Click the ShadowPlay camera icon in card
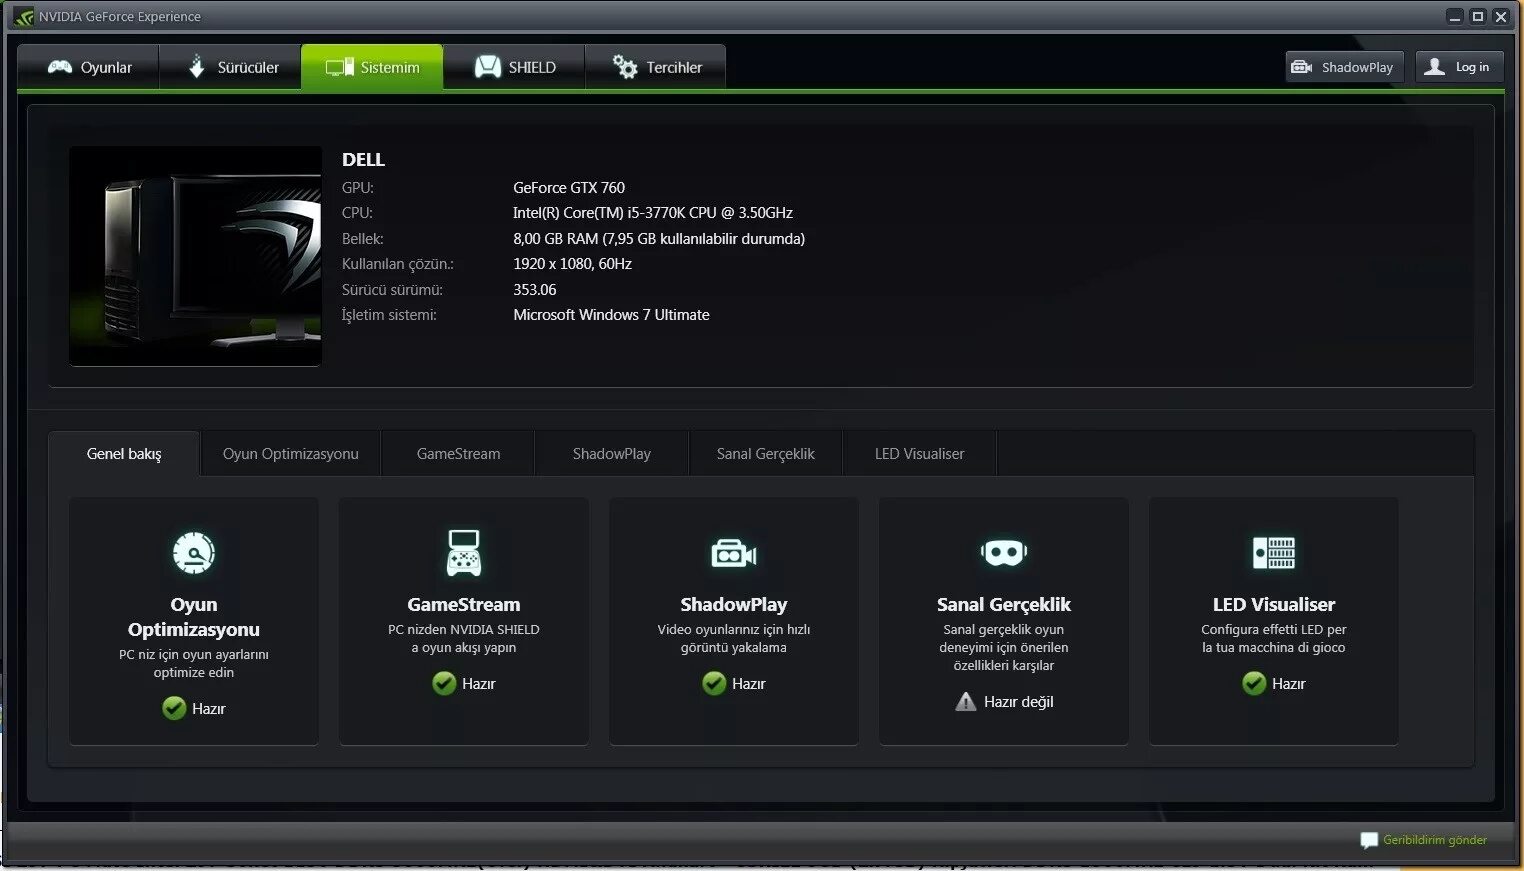 tap(734, 553)
